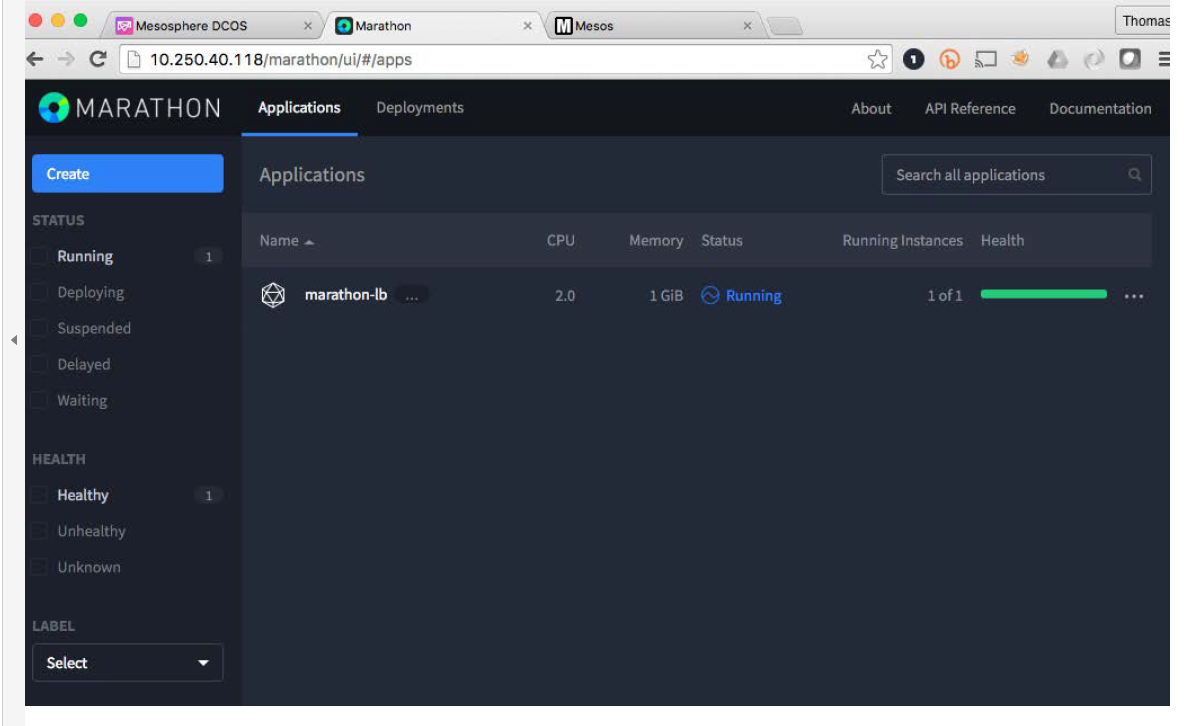Bookmark this page with the star icon
Viewport: 1194px width, 726px height.
[877, 59]
